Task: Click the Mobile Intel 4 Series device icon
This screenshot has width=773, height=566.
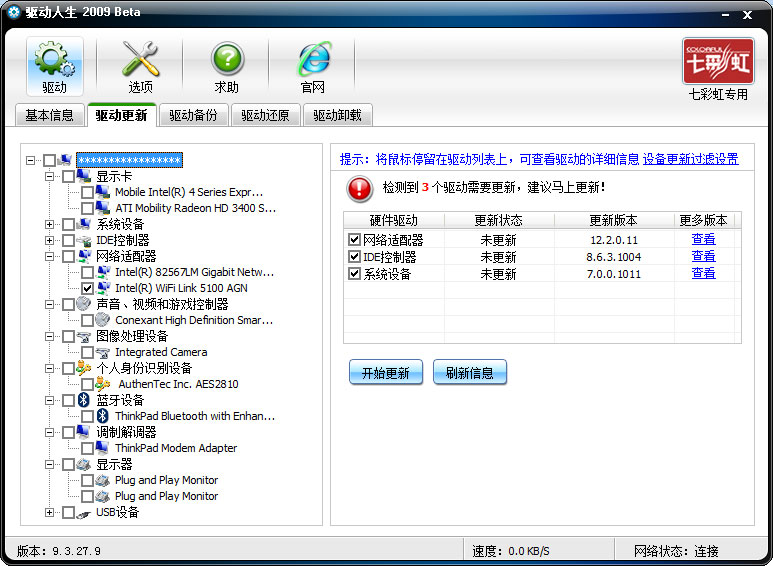Action: [x=103, y=192]
